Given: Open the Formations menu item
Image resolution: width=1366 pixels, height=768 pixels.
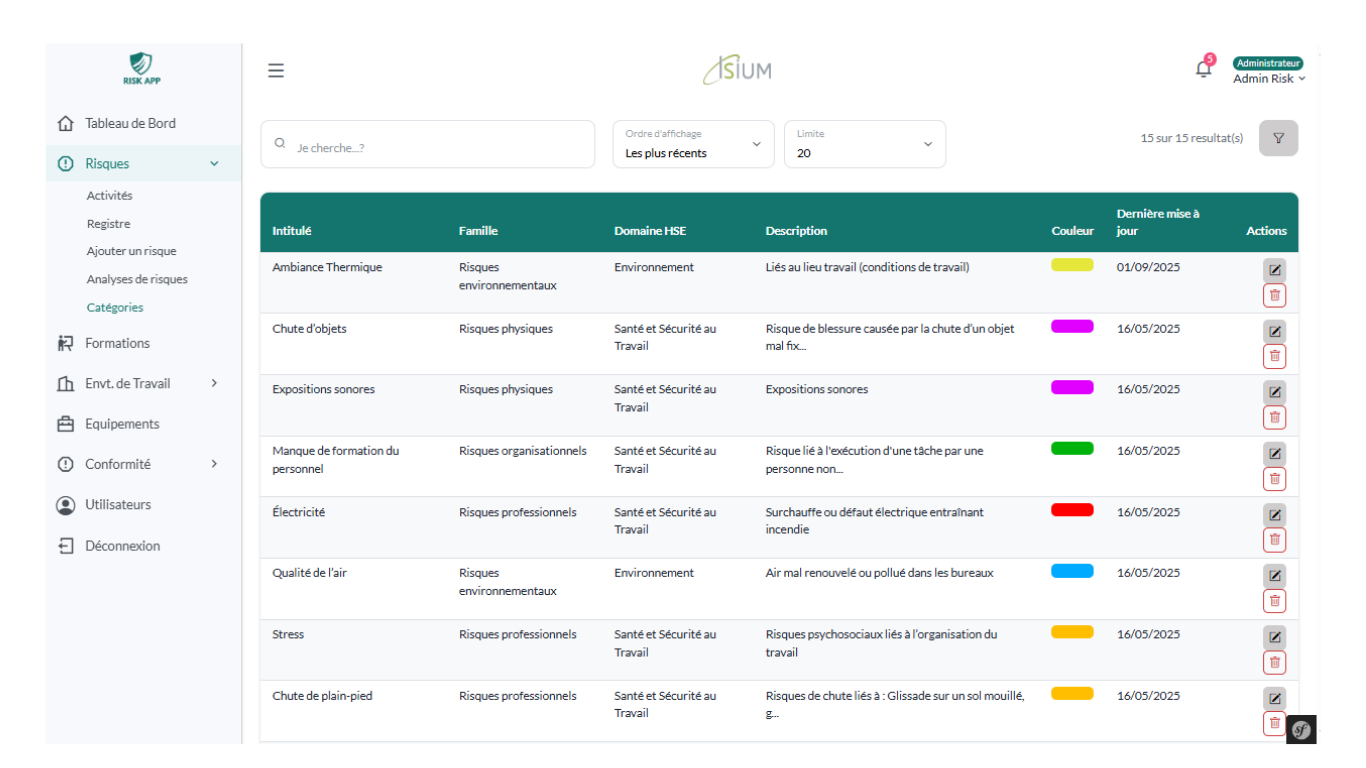Looking at the screenshot, I should [117, 343].
